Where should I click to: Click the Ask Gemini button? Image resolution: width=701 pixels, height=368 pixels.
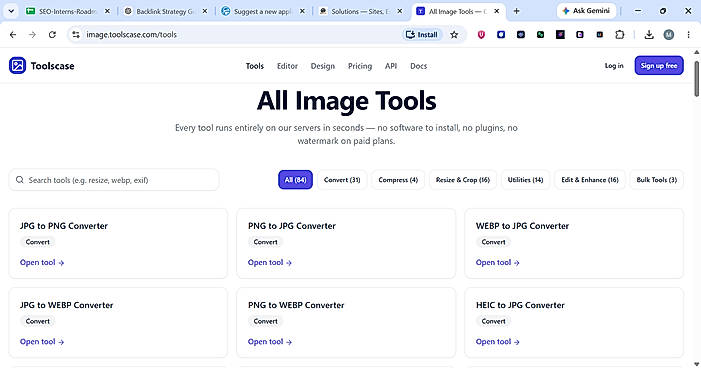tap(587, 11)
